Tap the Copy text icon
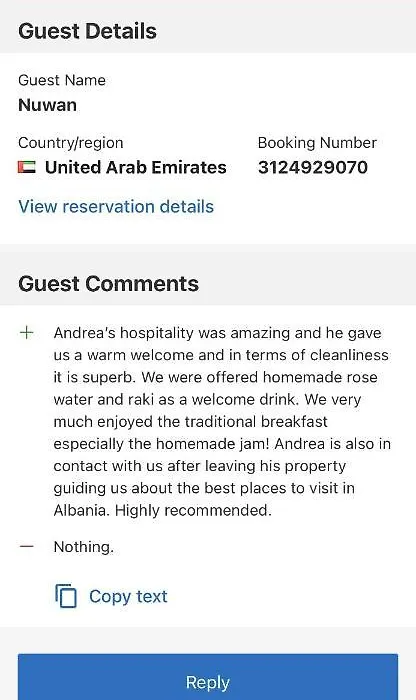Screen dimensions: 416x700 click(66, 596)
